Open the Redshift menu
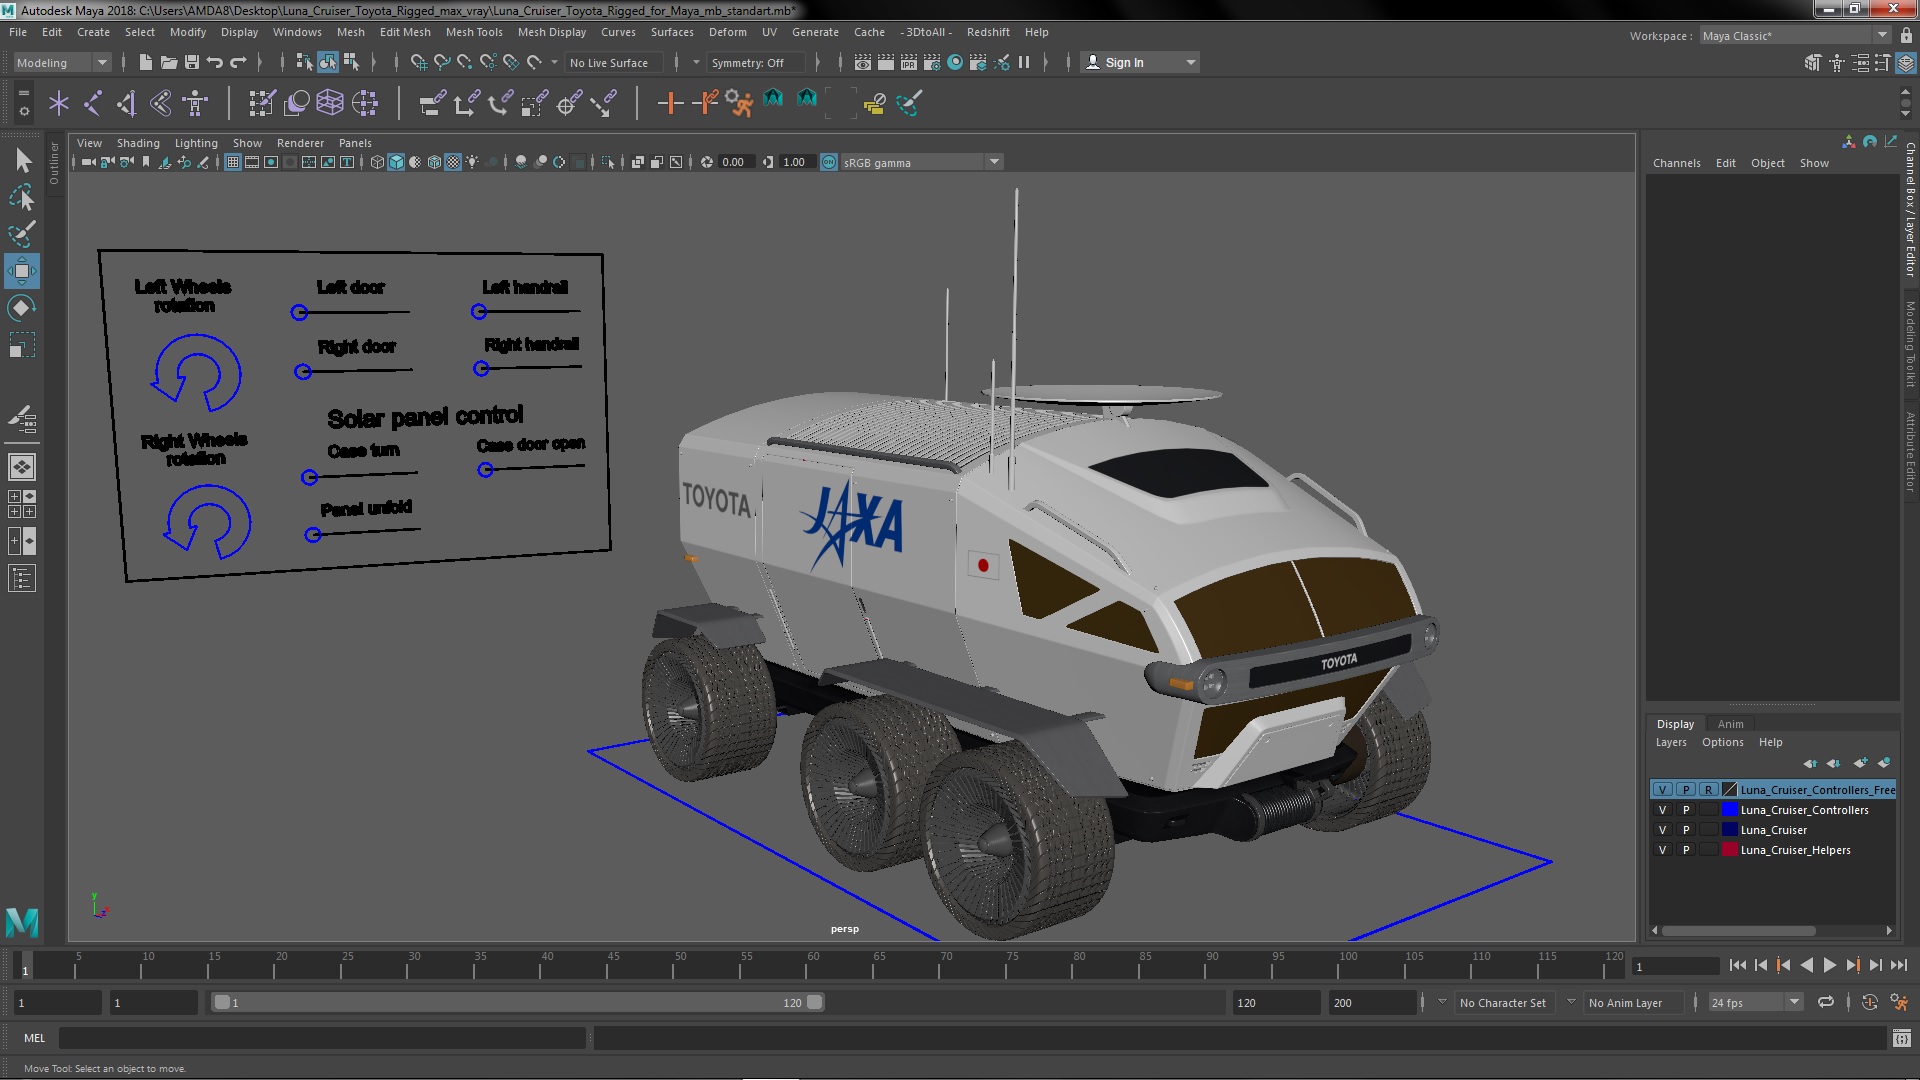1920x1080 pixels. [x=988, y=32]
